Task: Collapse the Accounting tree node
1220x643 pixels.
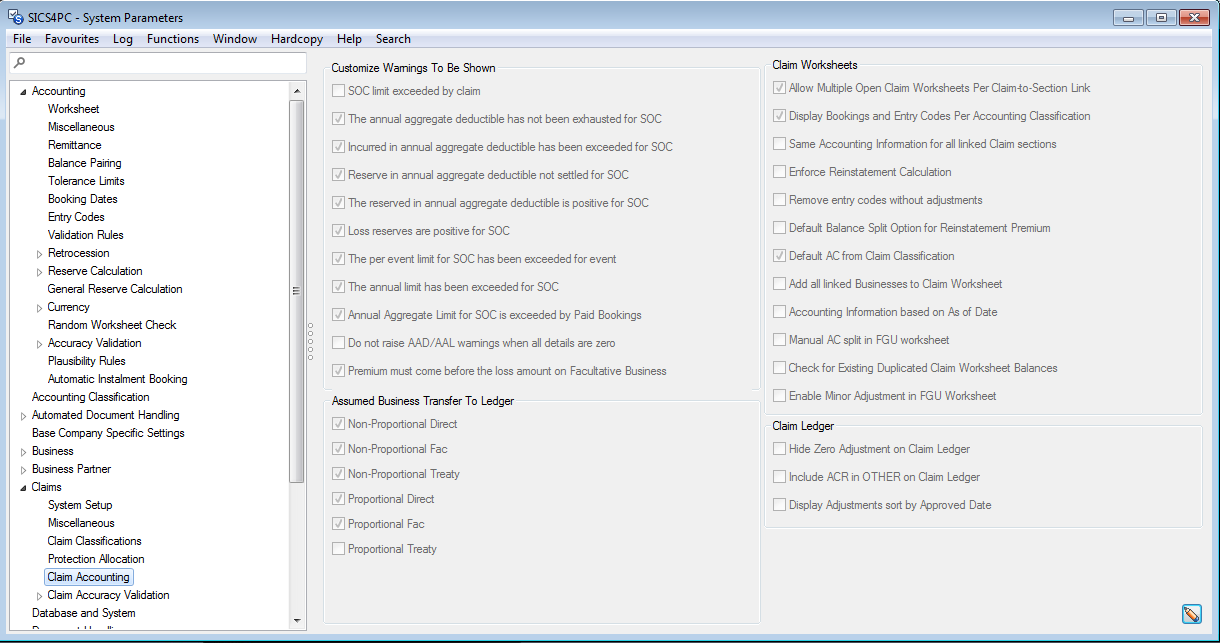Action: (x=24, y=92)
